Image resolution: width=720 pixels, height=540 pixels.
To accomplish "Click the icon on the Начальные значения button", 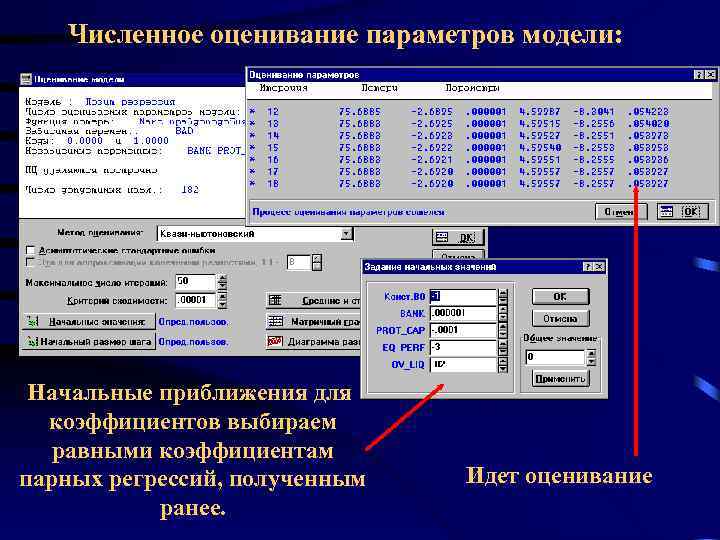I will point(33,322).
